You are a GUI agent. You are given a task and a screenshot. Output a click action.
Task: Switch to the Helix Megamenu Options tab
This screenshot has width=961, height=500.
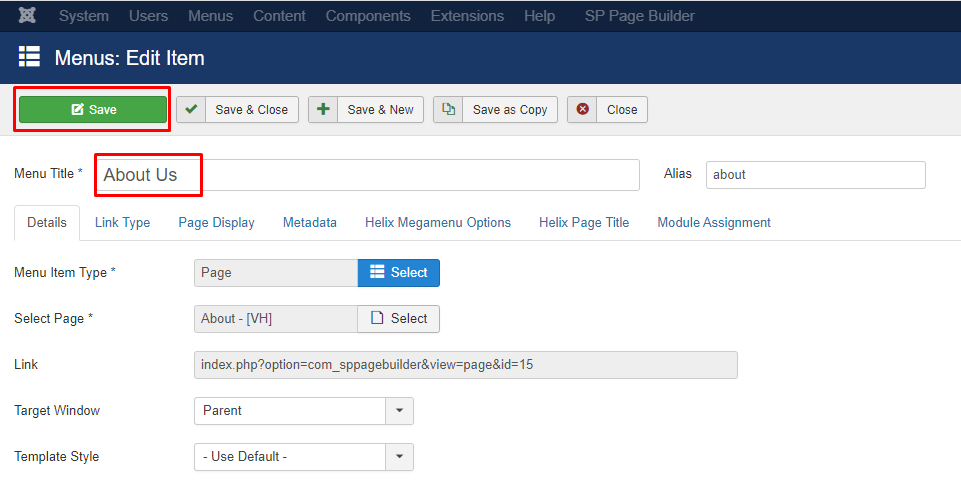438,222
